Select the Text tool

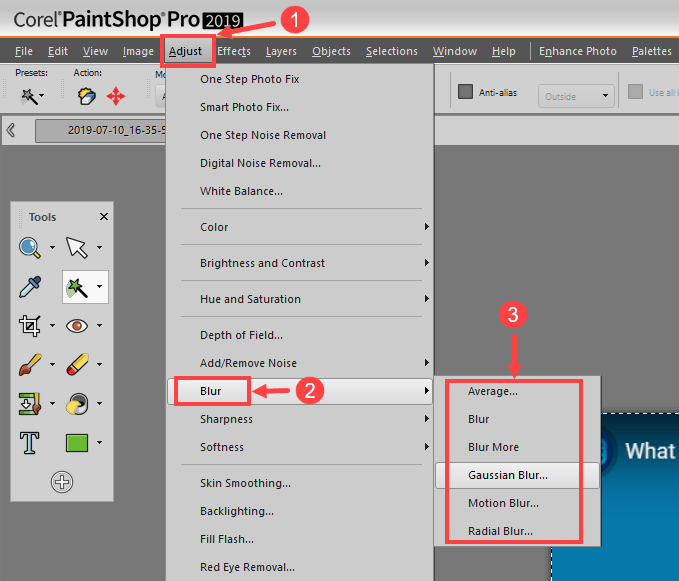click(29, 442)
